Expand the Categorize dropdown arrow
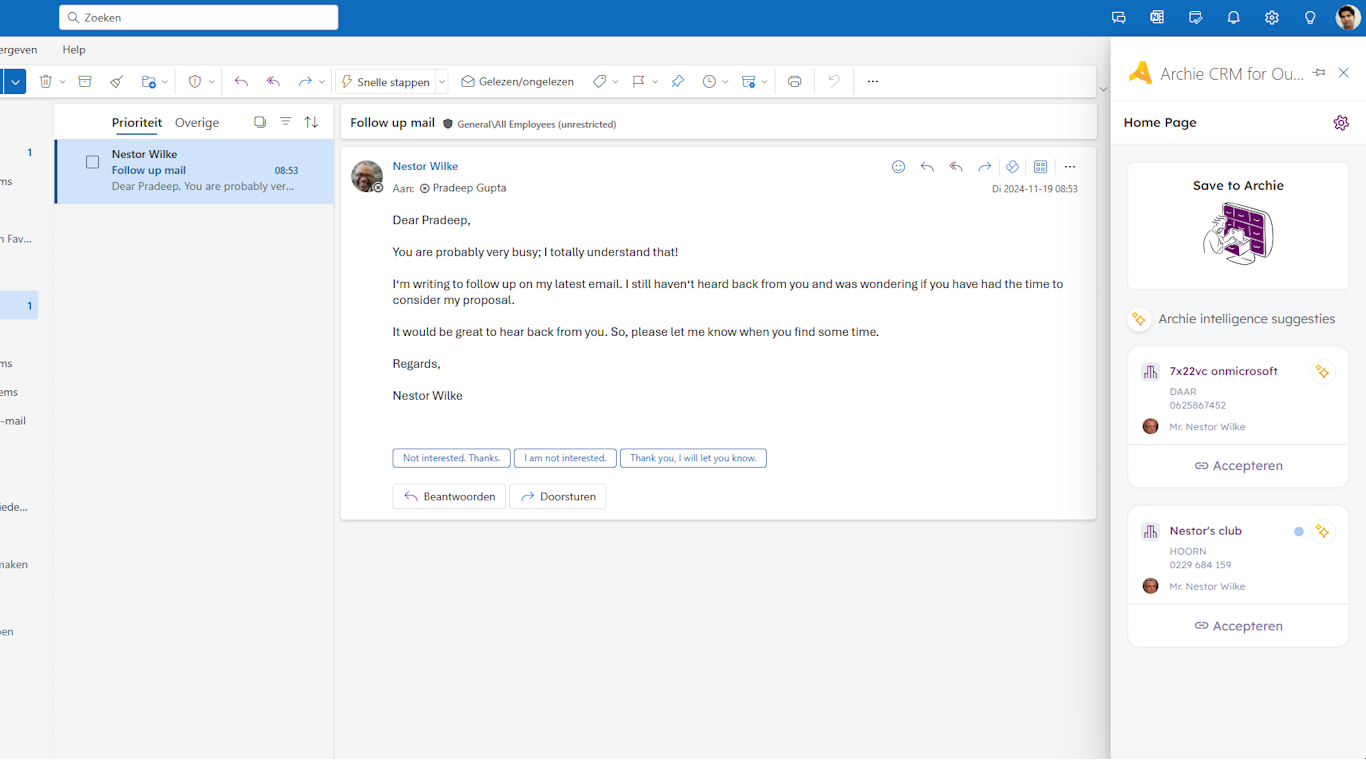The height and width of the screenshot is (768, 1366). 615,82
